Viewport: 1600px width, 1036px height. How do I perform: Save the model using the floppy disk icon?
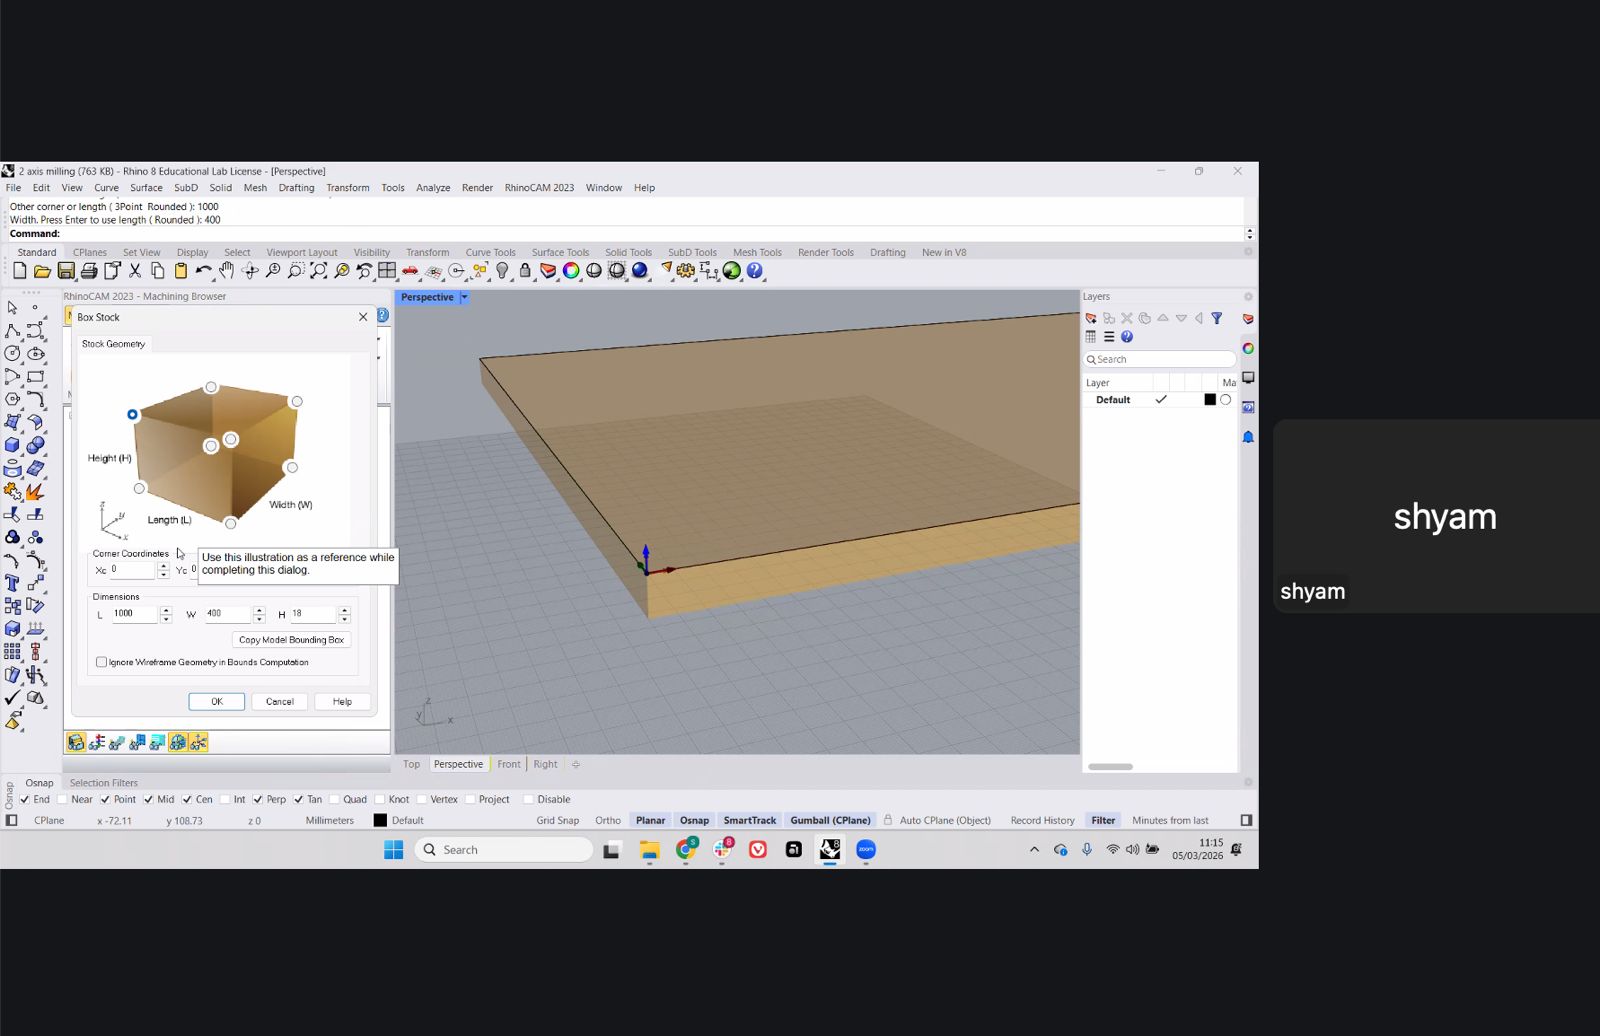(x=66, y=271)
